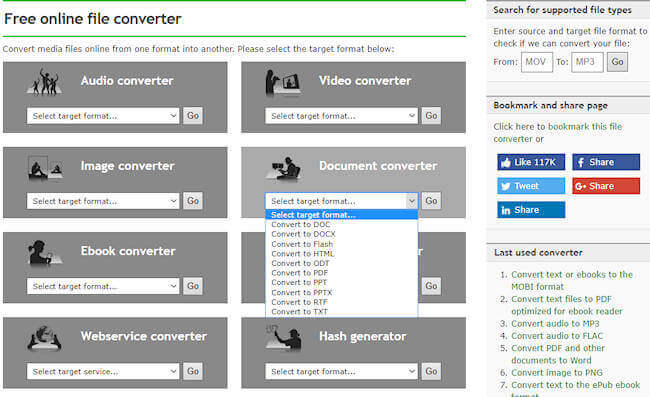Click the Image converter heading

[x=128, y=166]
